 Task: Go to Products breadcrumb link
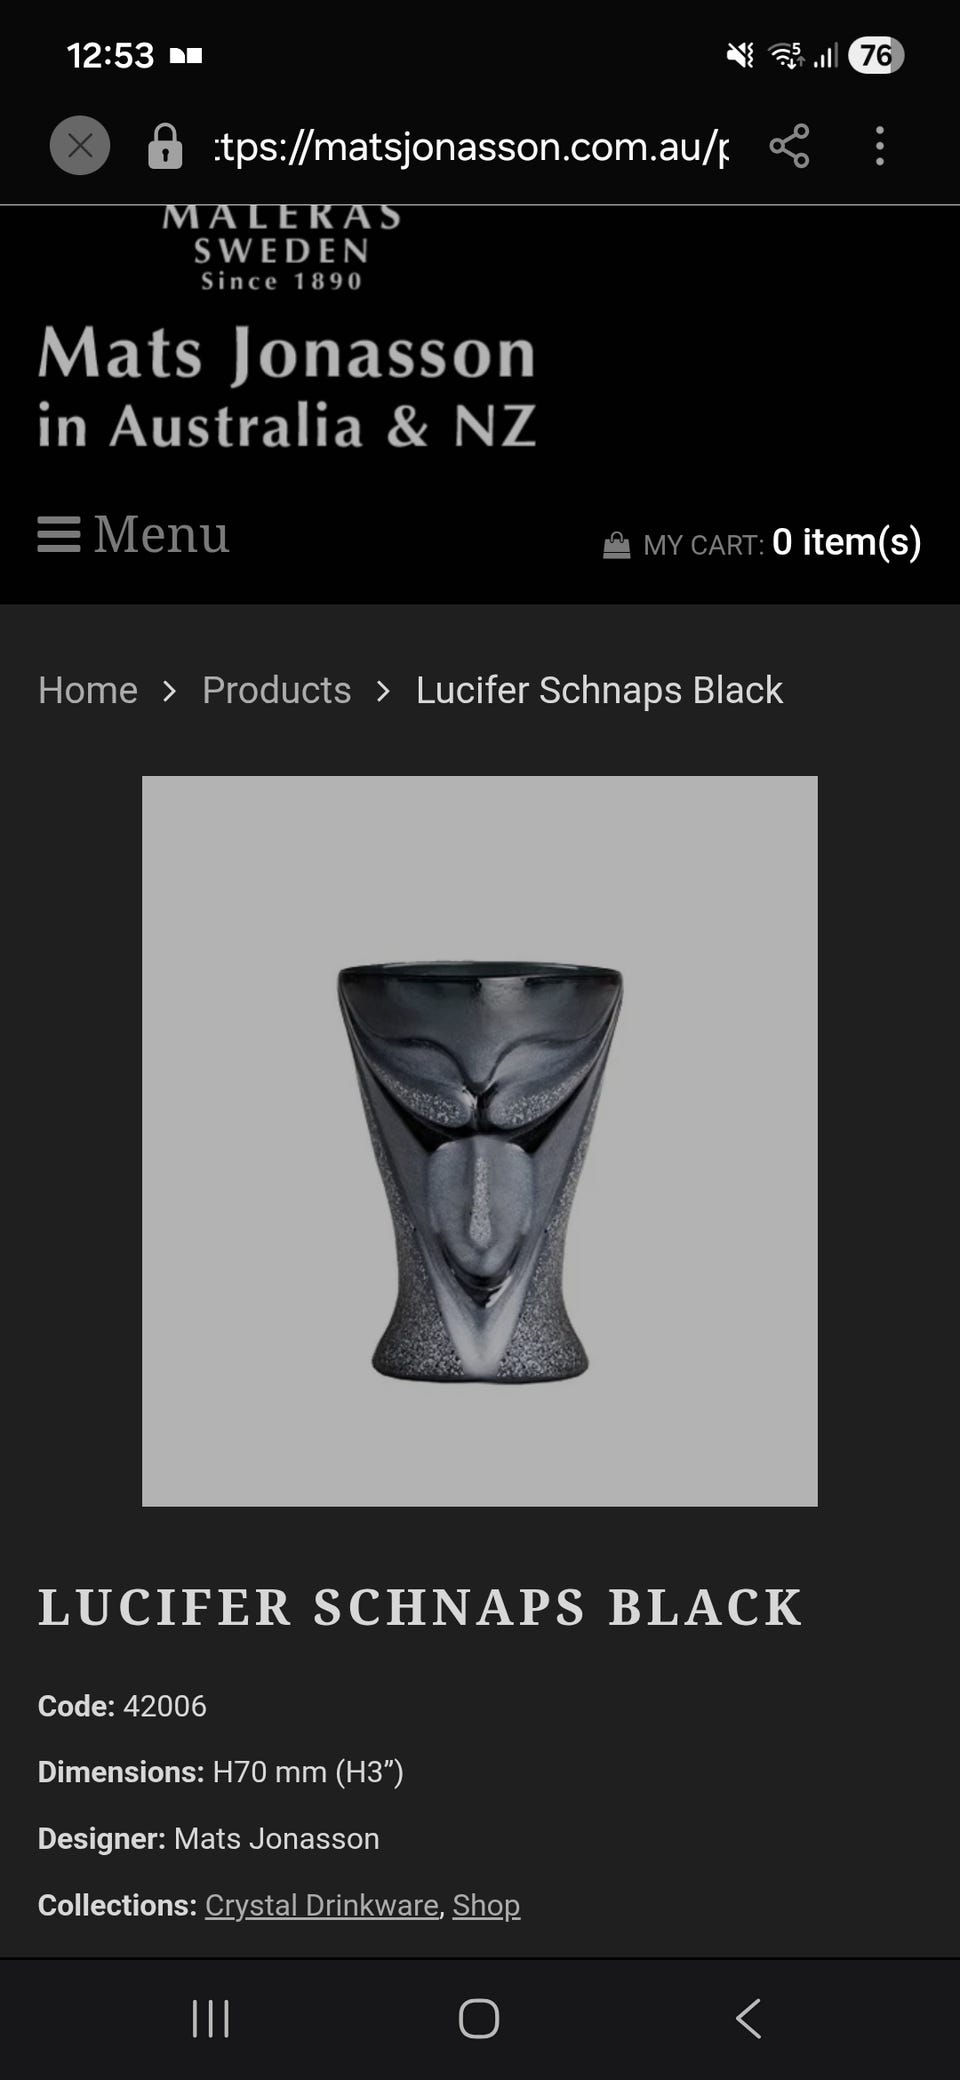(276, 690)
